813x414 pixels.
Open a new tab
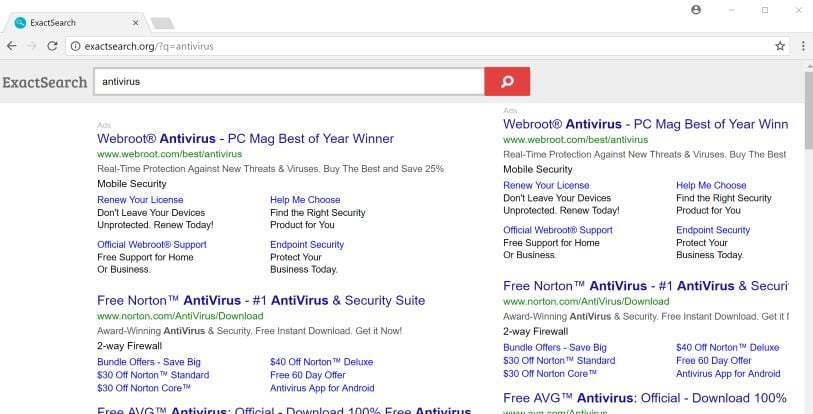[x=161, y=22]
